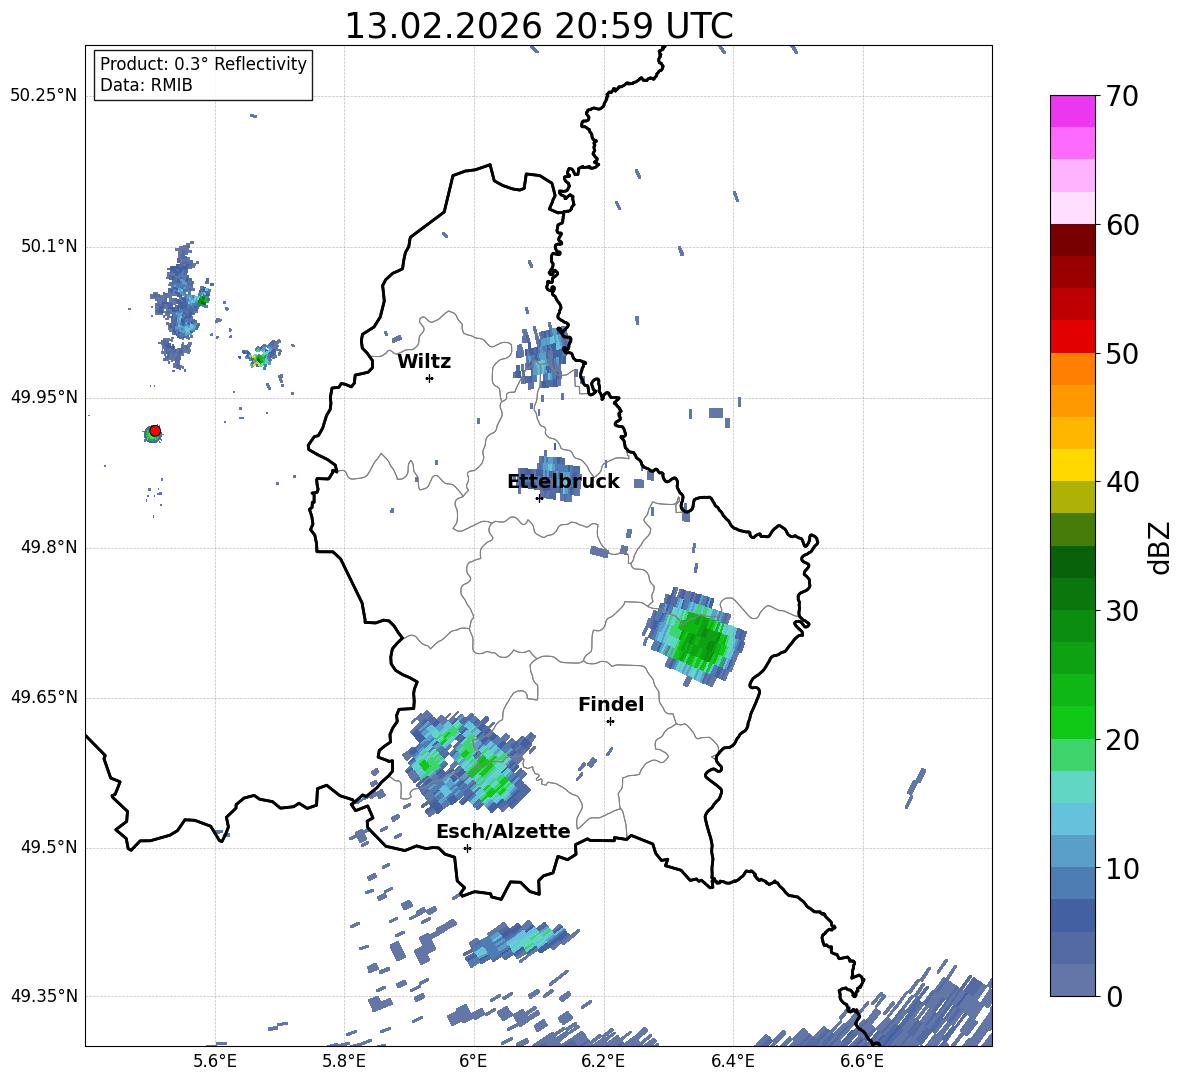This screenshot has height=1081, width=1184.
Task: Click the radar echo cluster north of Esch/Alzette
Action: (468, 761)
